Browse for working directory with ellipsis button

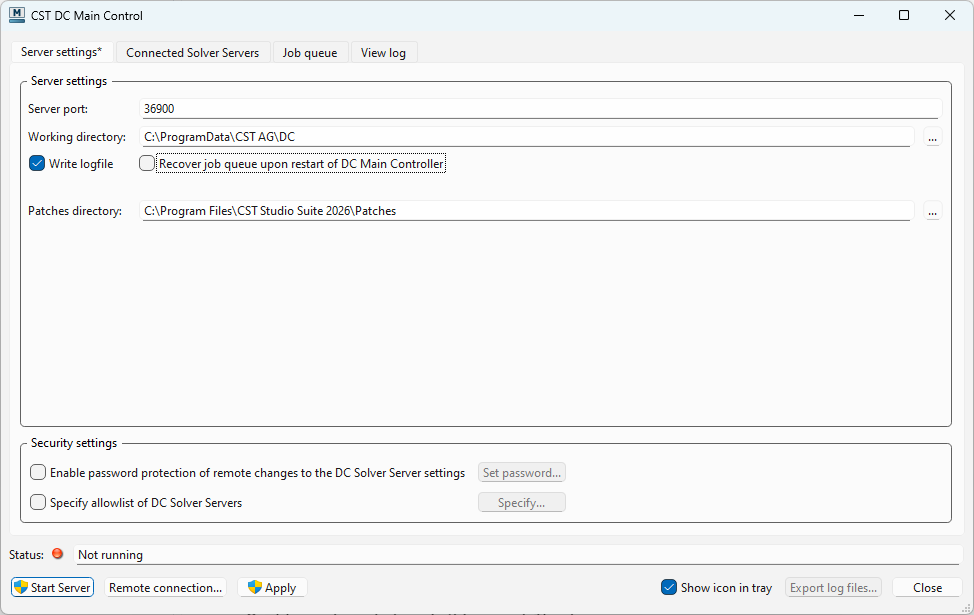click(x=932, y=138)
